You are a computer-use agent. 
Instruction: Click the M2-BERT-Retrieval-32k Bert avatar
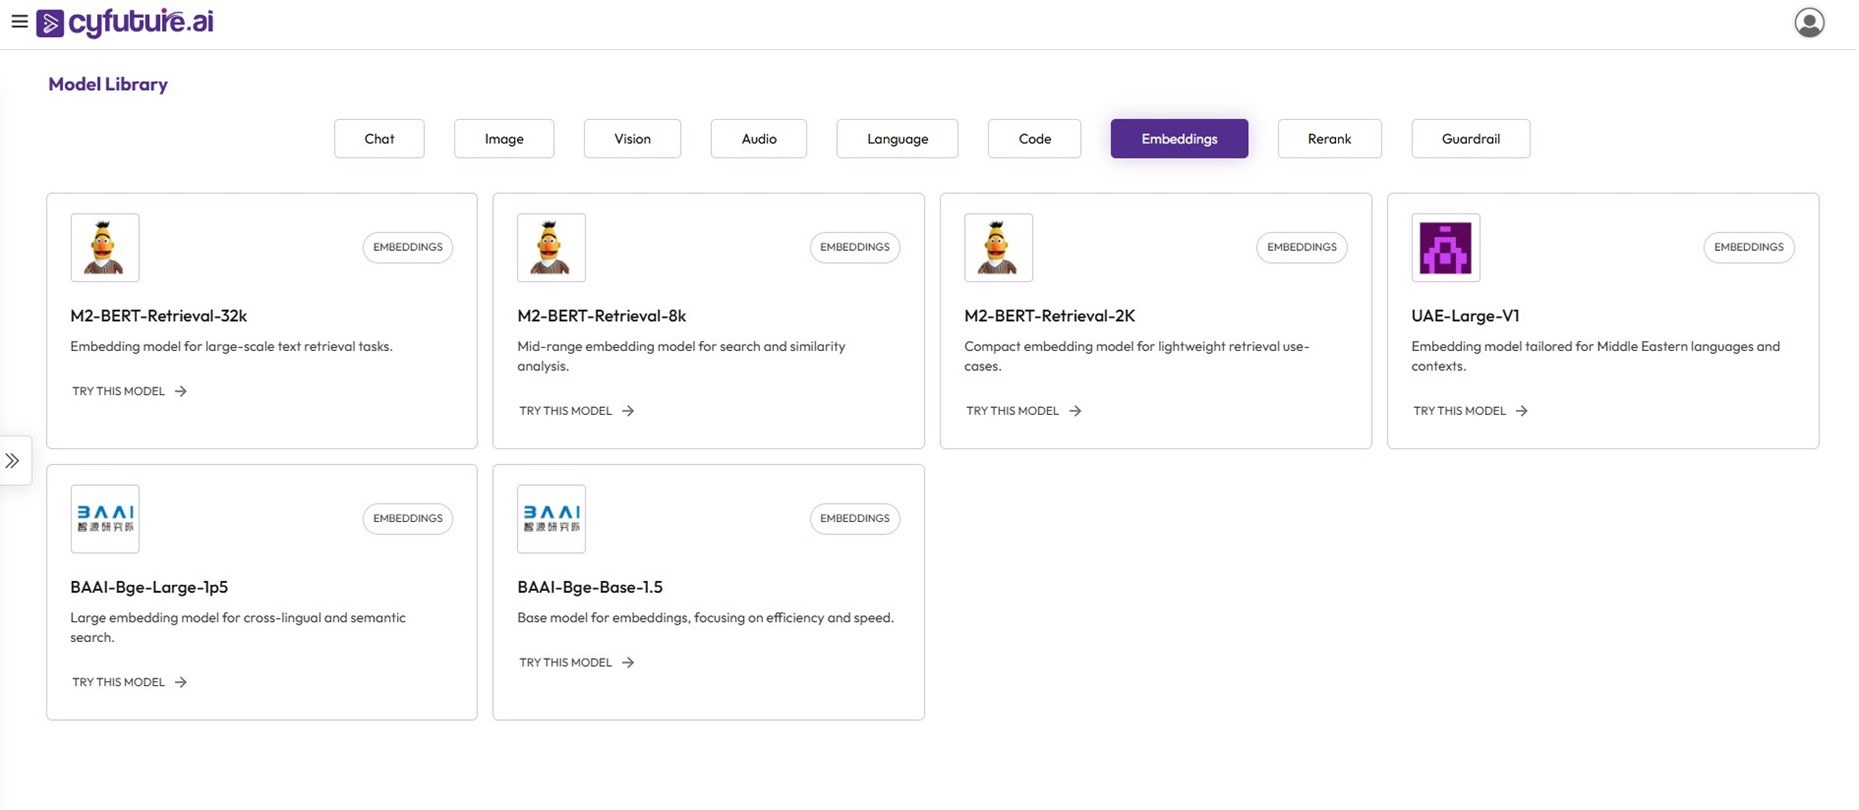105,247
